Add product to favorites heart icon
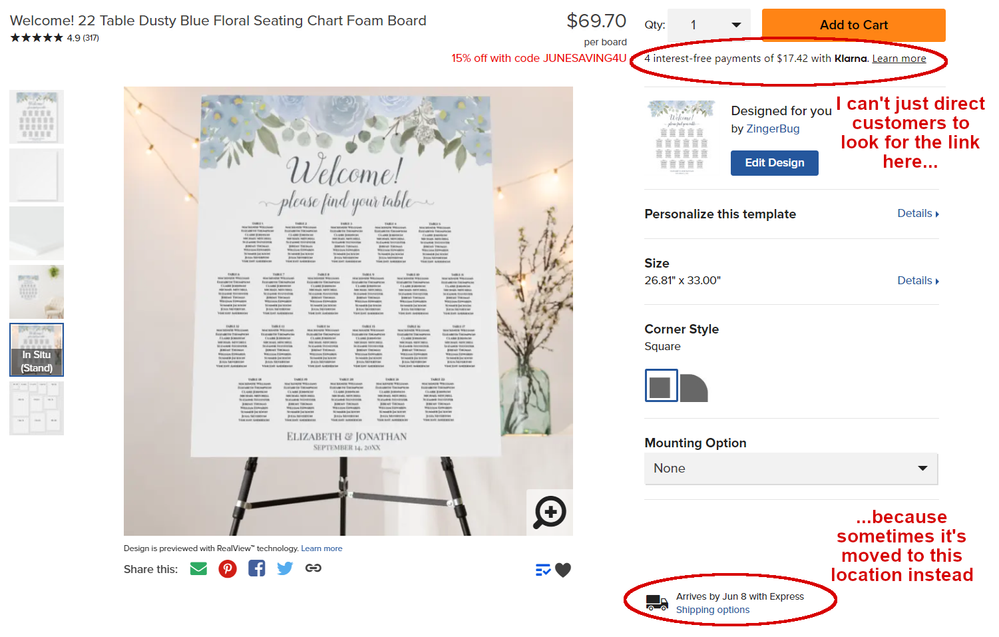The image size is (999, 637). [x=563, y=570]
